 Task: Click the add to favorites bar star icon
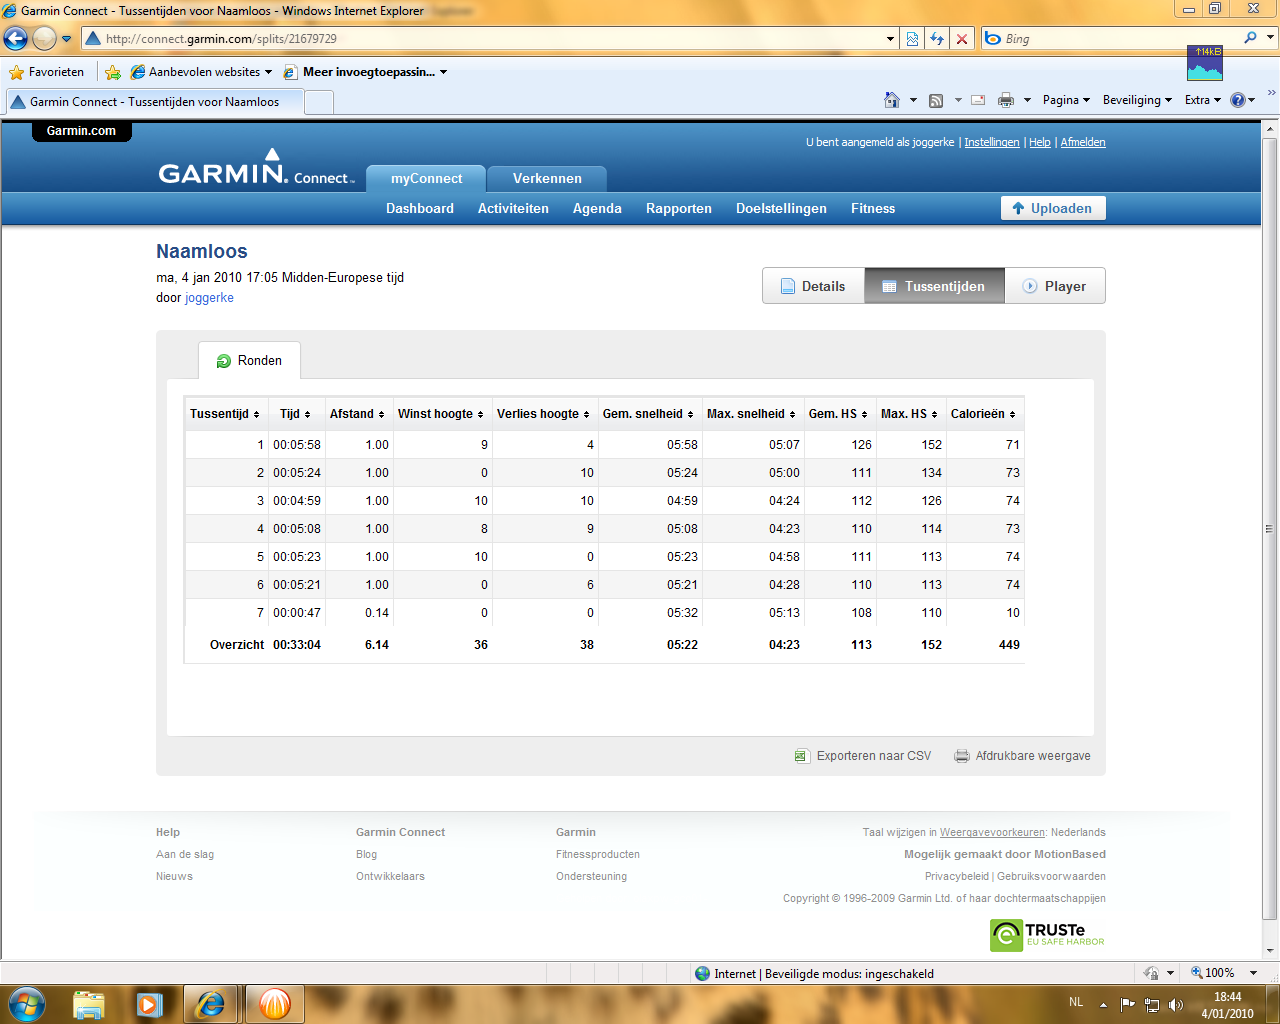(113, 72)
